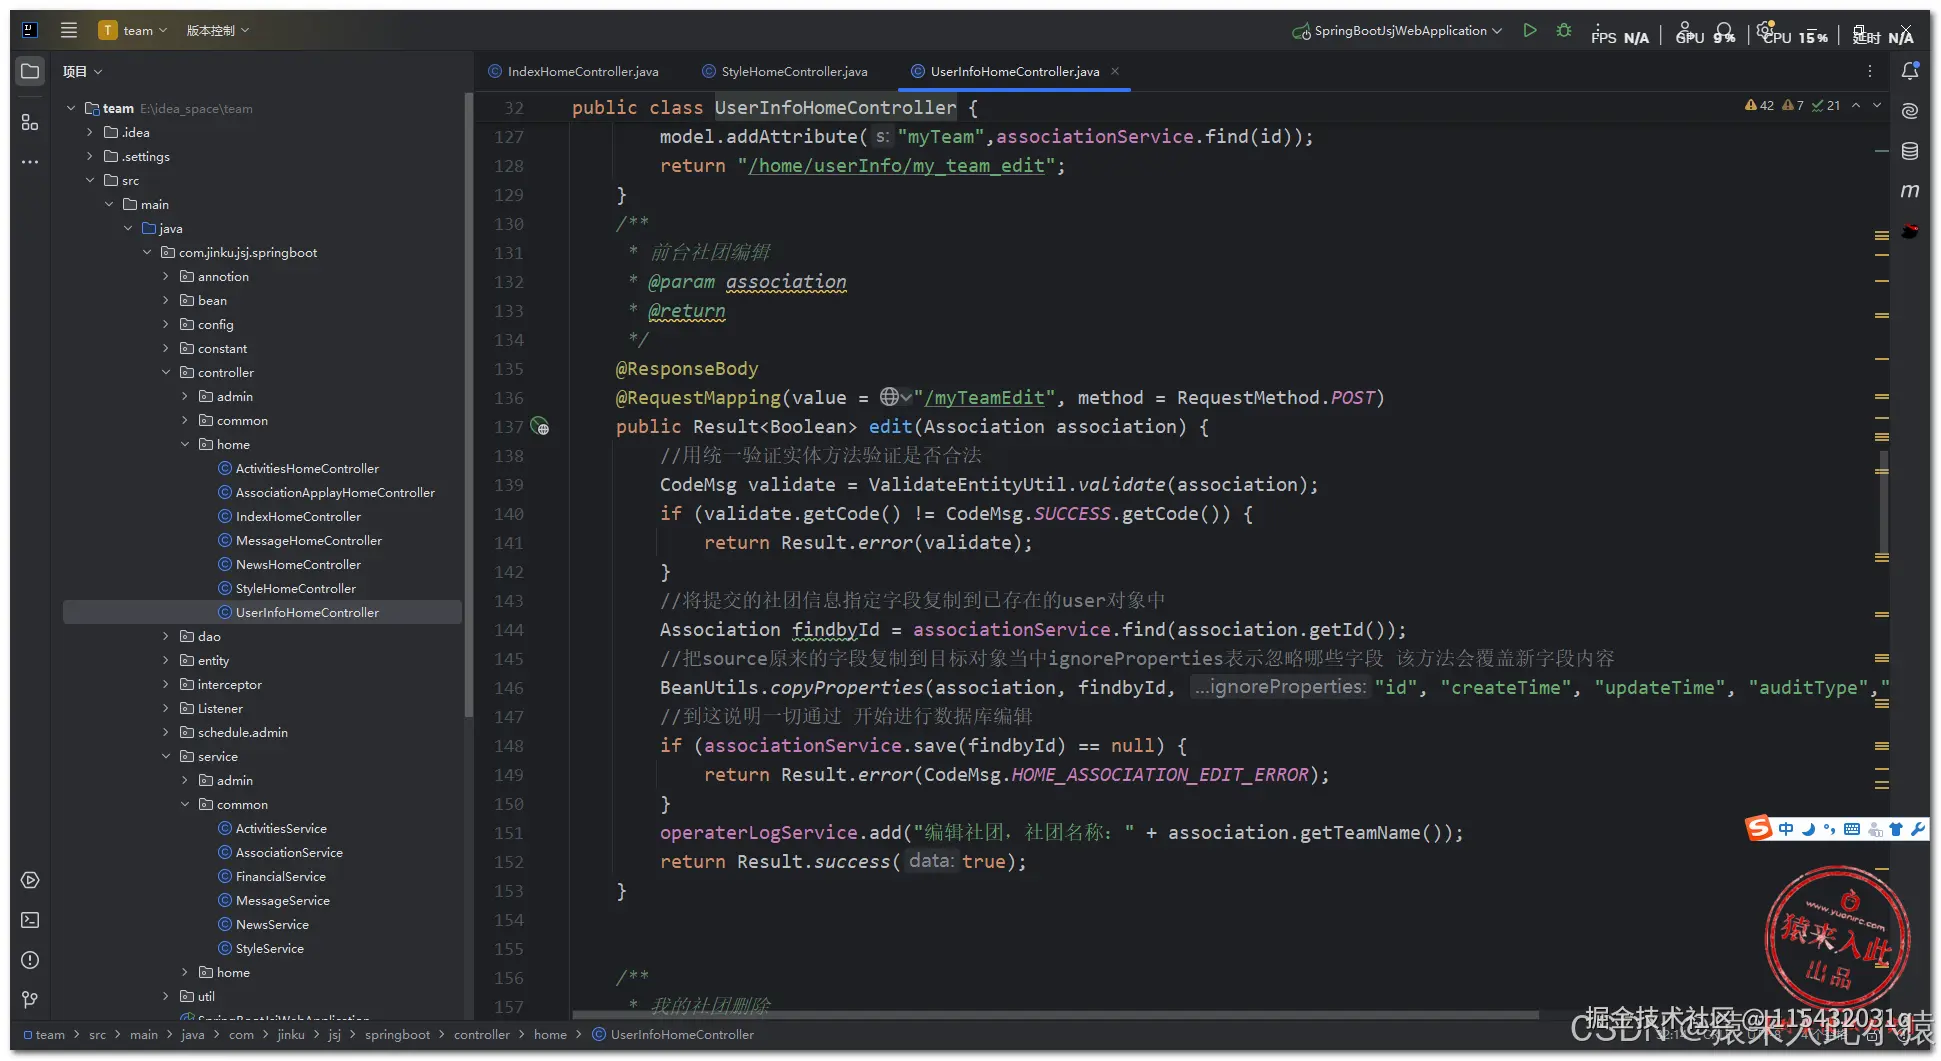The height and width of the screenshot is (1061, 1941).
Task: Open the Database tool window
Action: [1910, 151]
